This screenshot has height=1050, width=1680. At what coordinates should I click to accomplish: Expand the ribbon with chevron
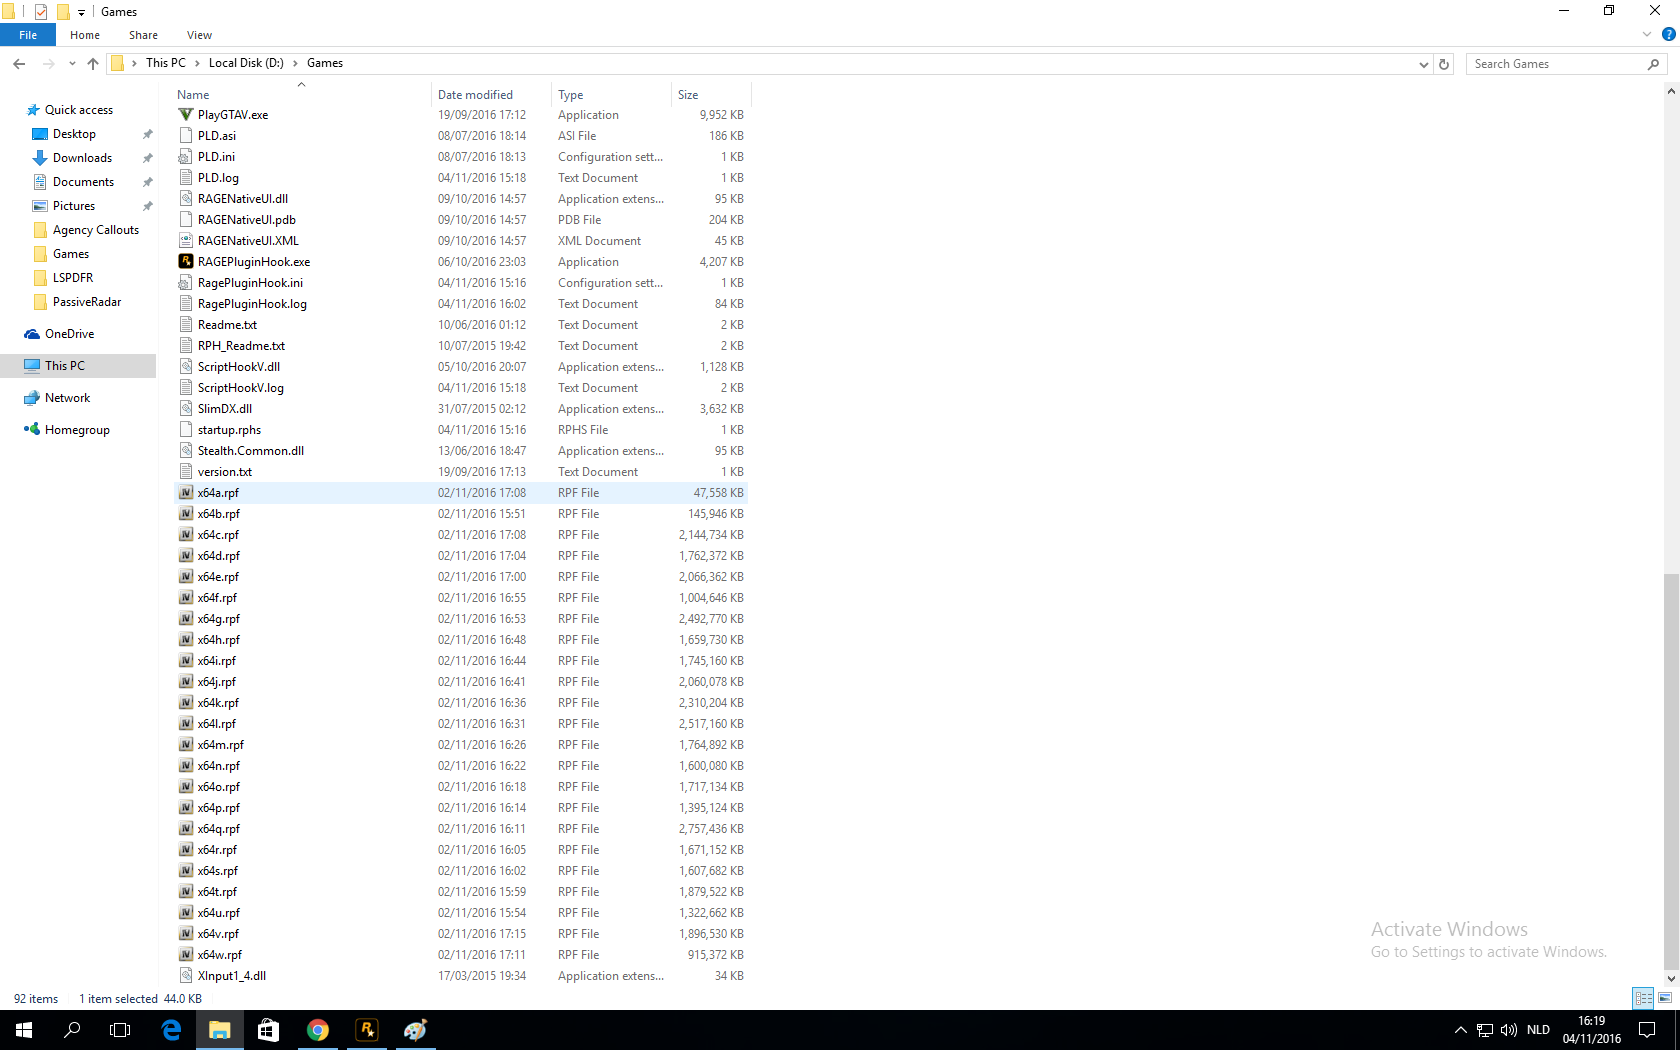tap(1647, 35)
